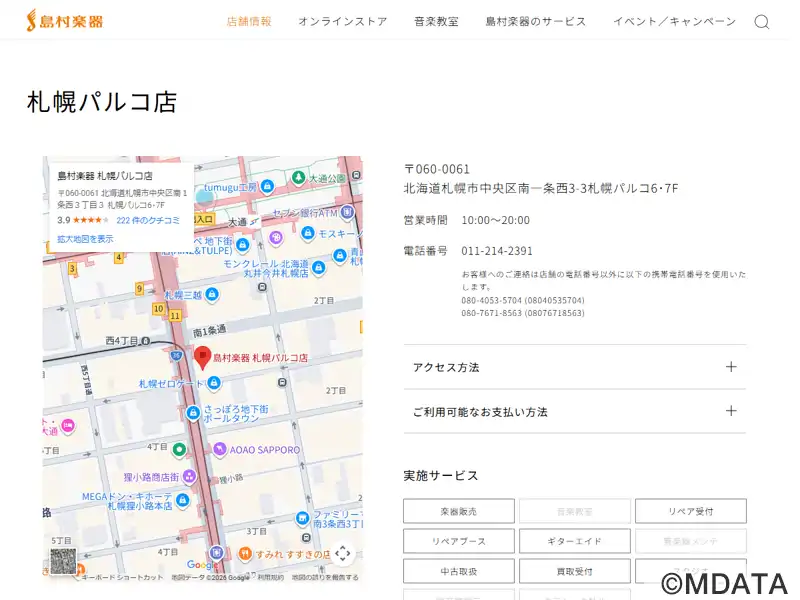
Task: Click the ファミリーマート marker icon
Action: tap(302, 518)
